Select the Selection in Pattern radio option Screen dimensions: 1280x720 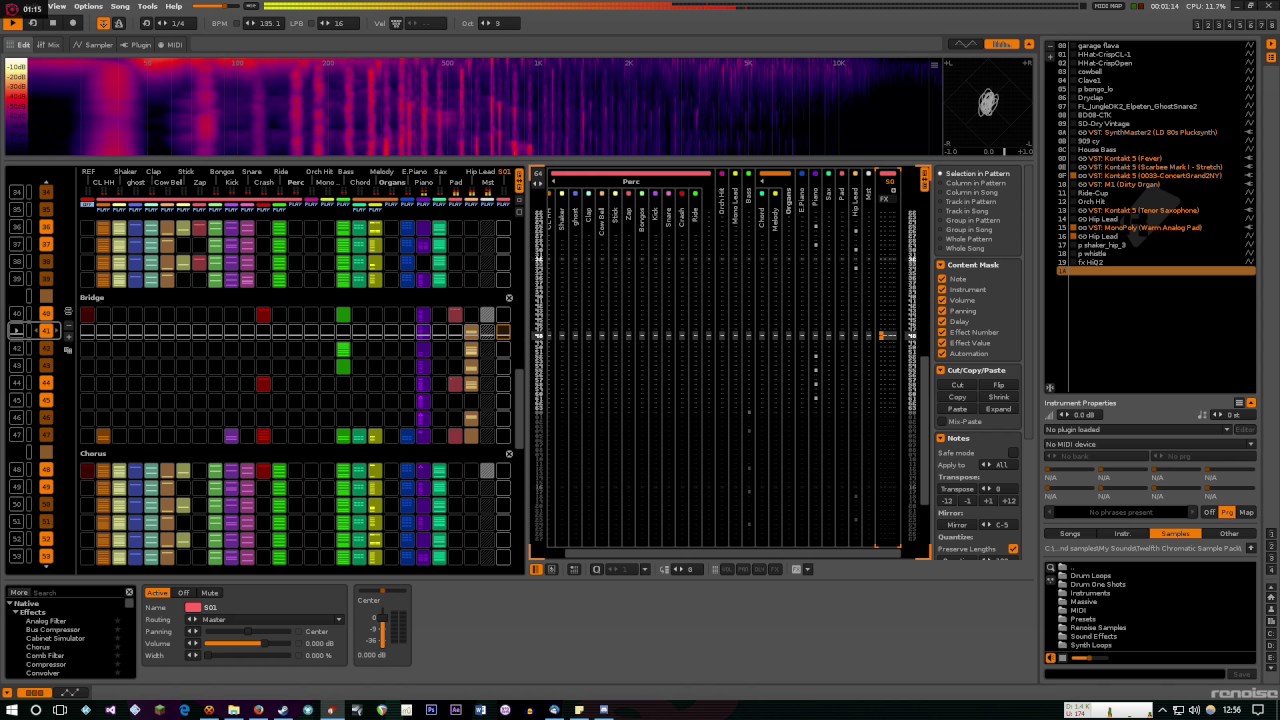(974, 174)
